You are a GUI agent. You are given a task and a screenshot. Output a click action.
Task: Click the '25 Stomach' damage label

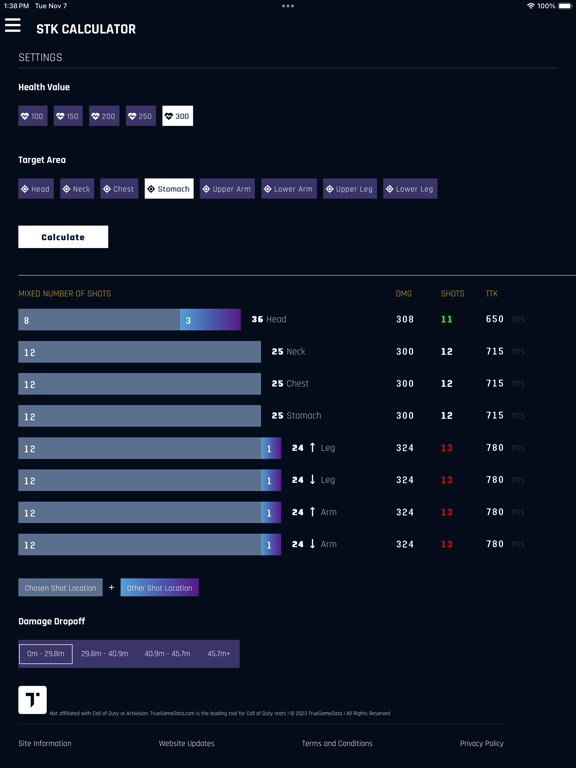click(296, 416)
